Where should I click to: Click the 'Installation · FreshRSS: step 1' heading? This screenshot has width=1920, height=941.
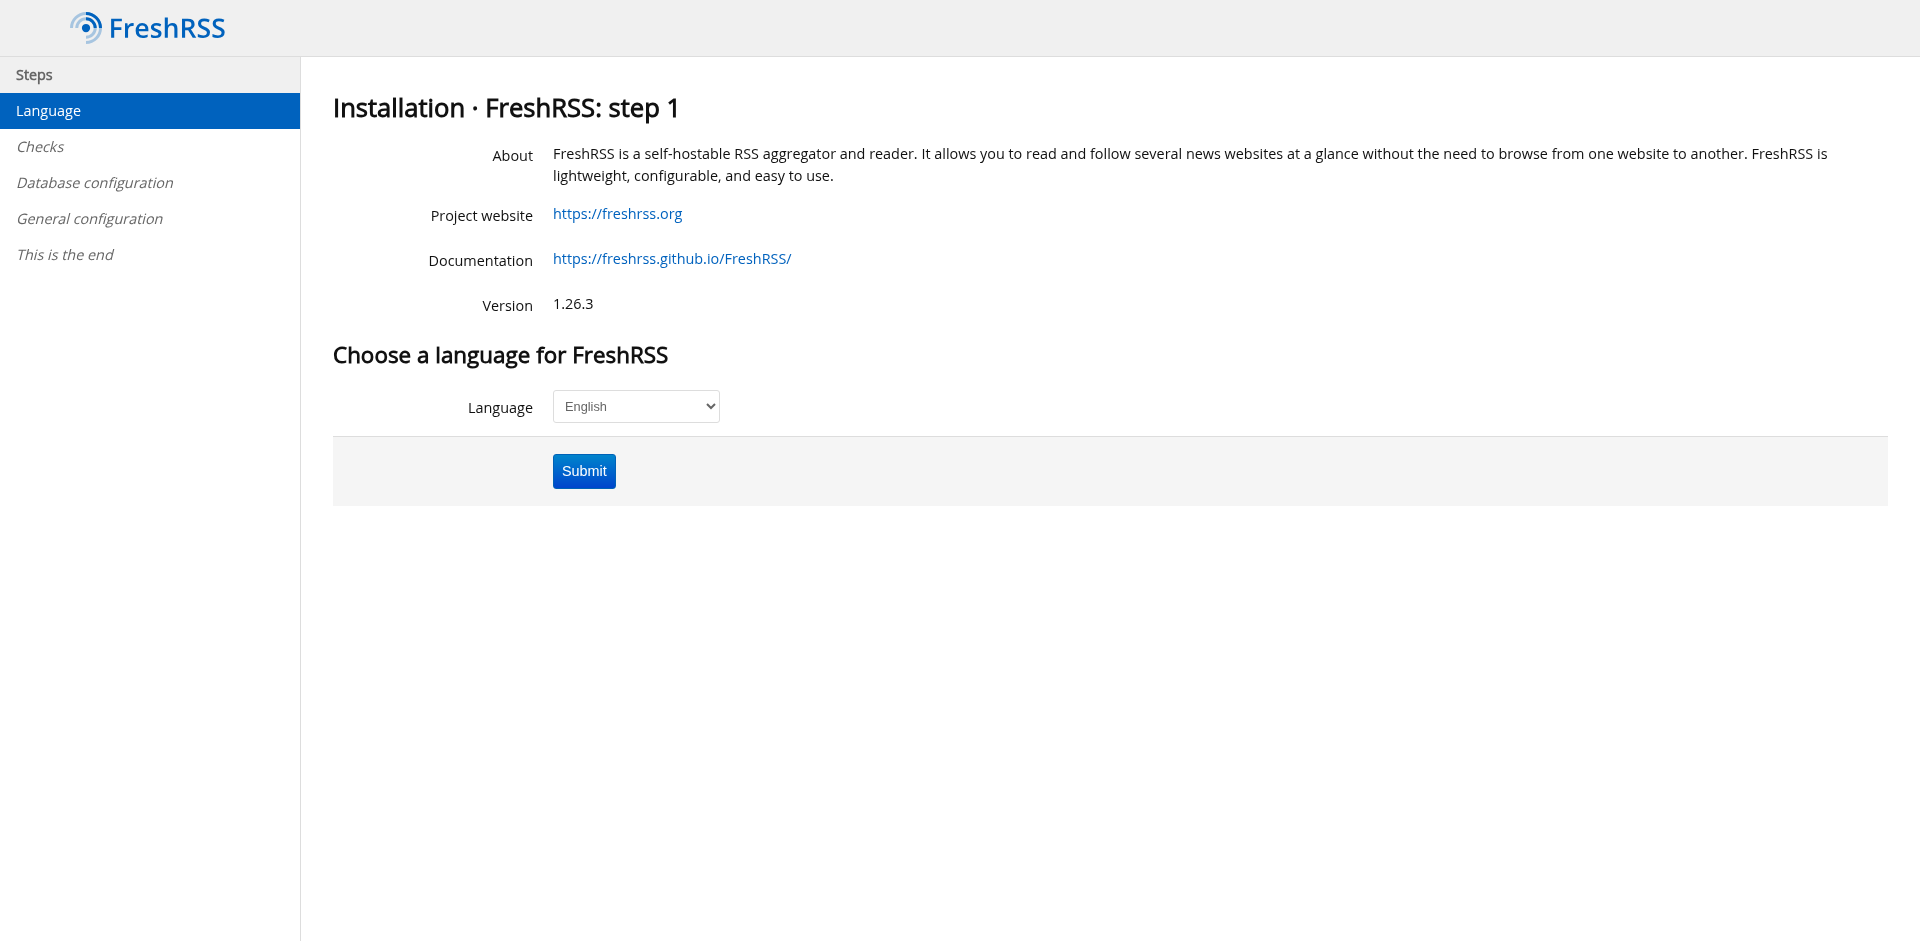(x=506, y=108)
